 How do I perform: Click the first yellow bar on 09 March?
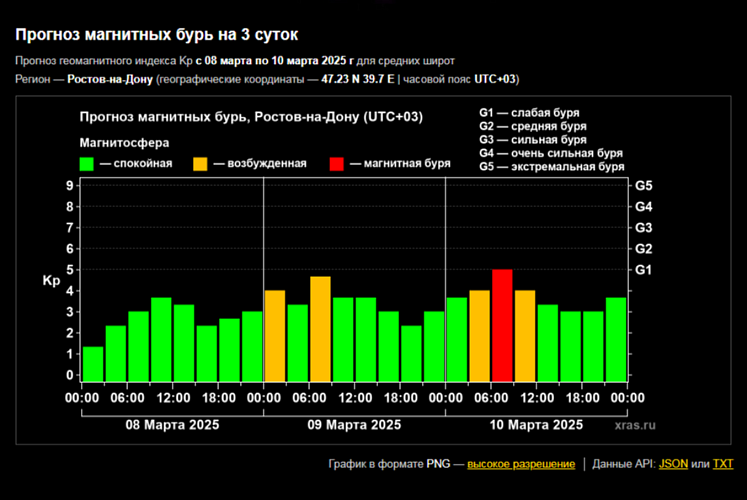click(274, 336)
